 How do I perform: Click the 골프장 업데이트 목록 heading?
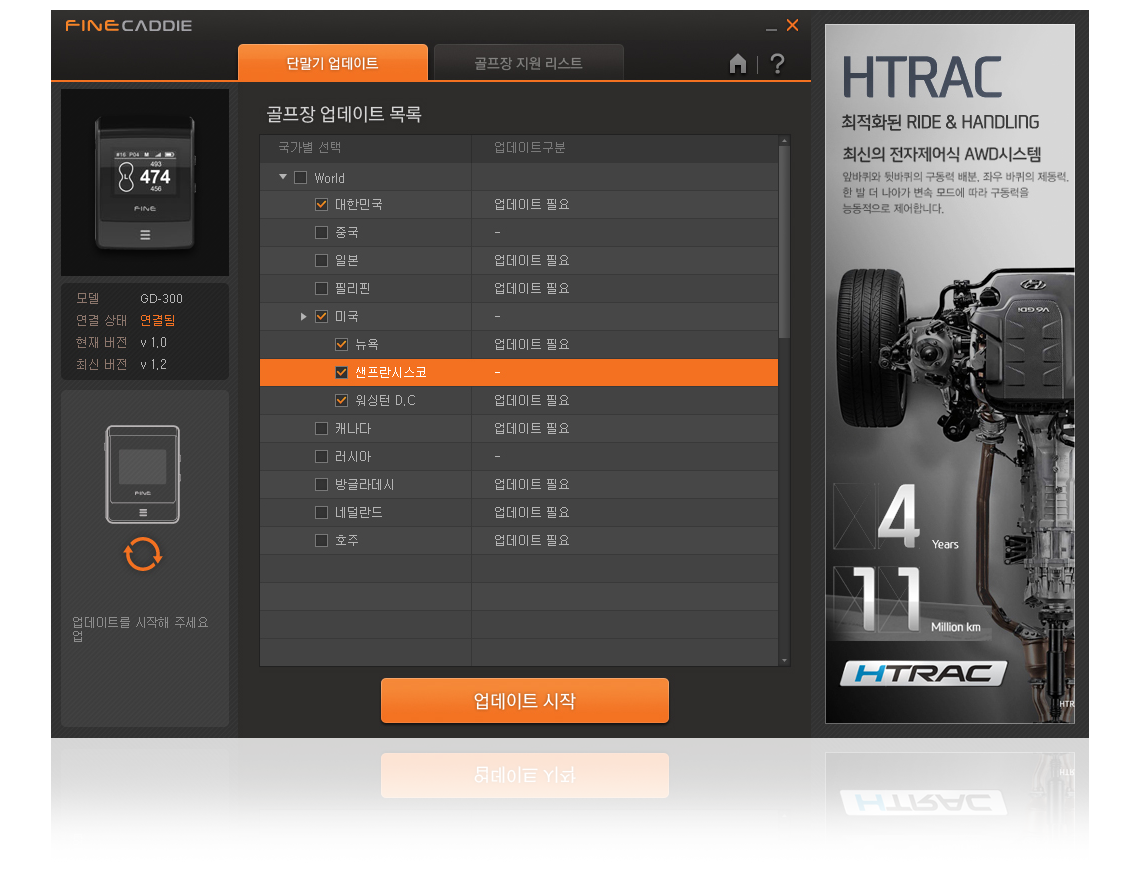coord(344,114)
